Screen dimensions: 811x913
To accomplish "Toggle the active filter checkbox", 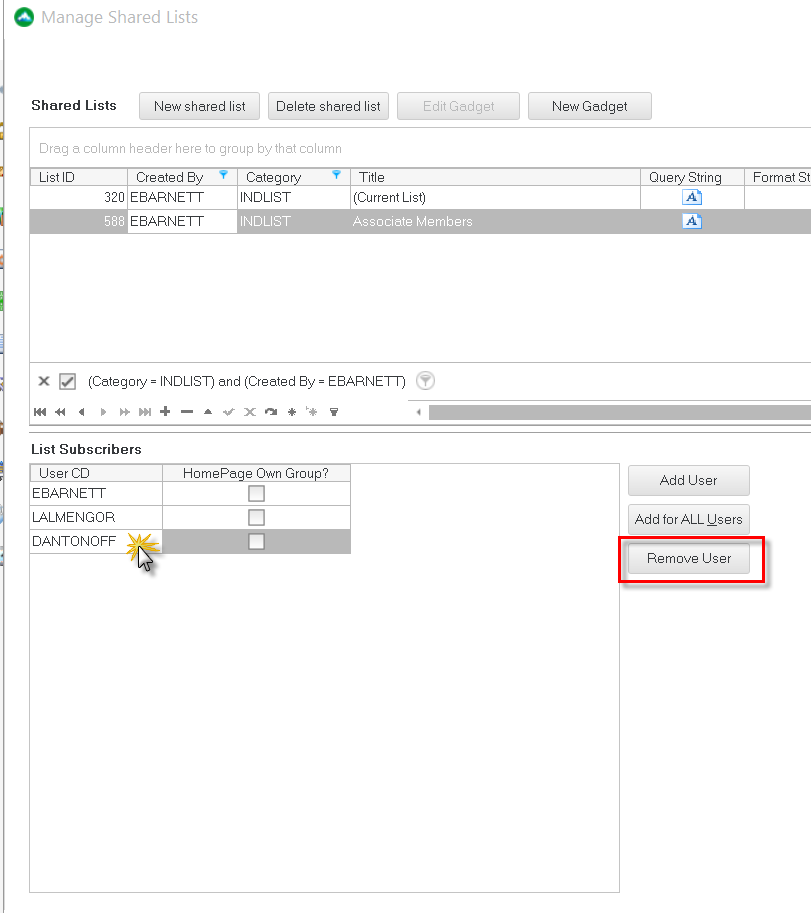I will [x=67, y=381].
